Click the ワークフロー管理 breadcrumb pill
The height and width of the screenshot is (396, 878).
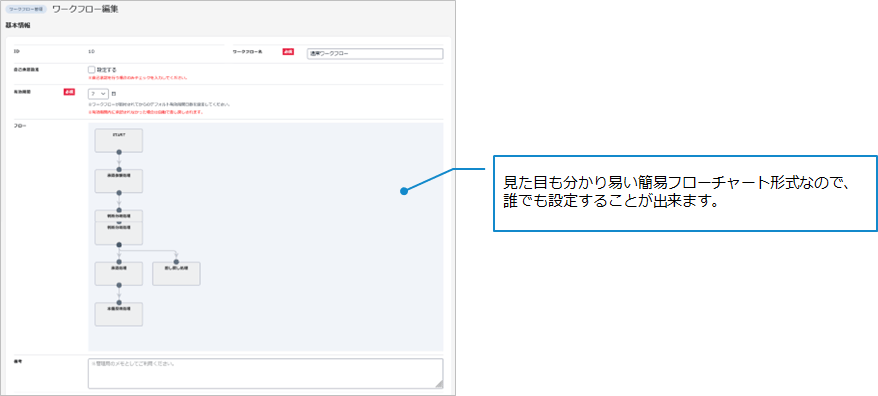tap(26, 10)
